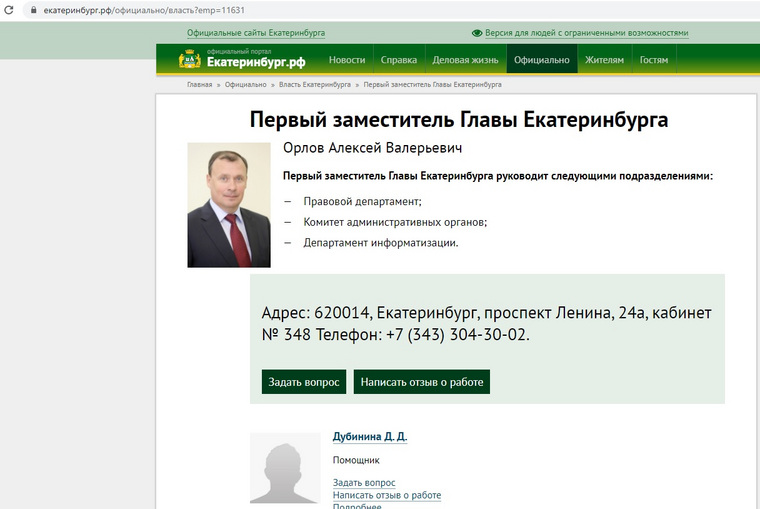
Task: Open the Справка menu item
Action: [x=399, y=60]
